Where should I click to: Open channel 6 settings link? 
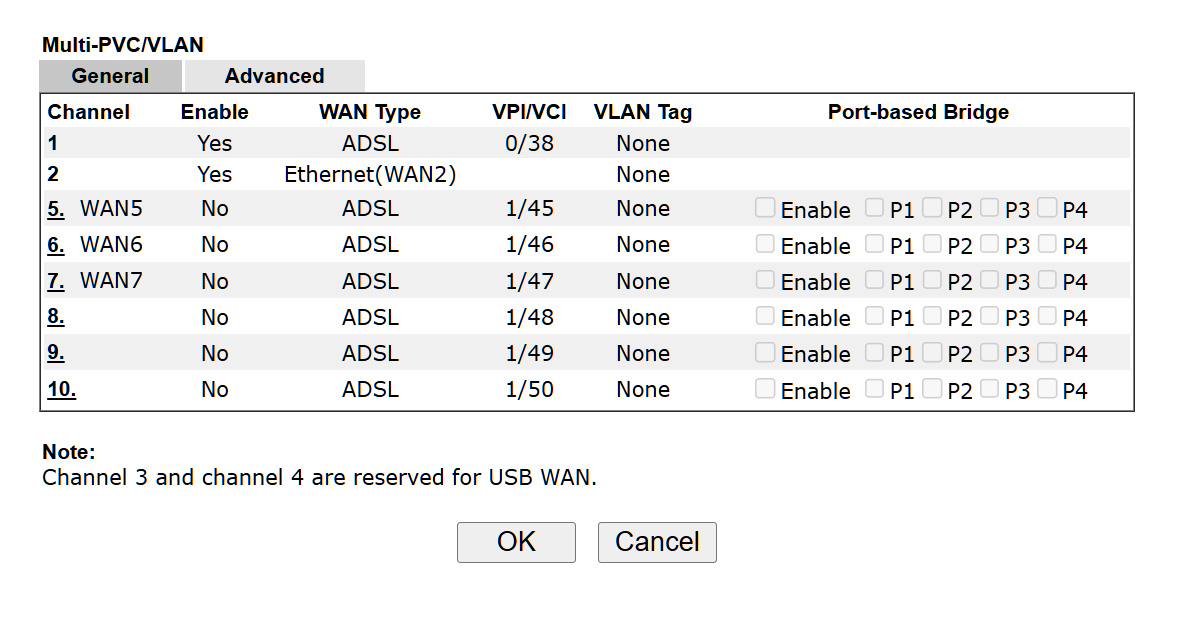tap(56, 245)
